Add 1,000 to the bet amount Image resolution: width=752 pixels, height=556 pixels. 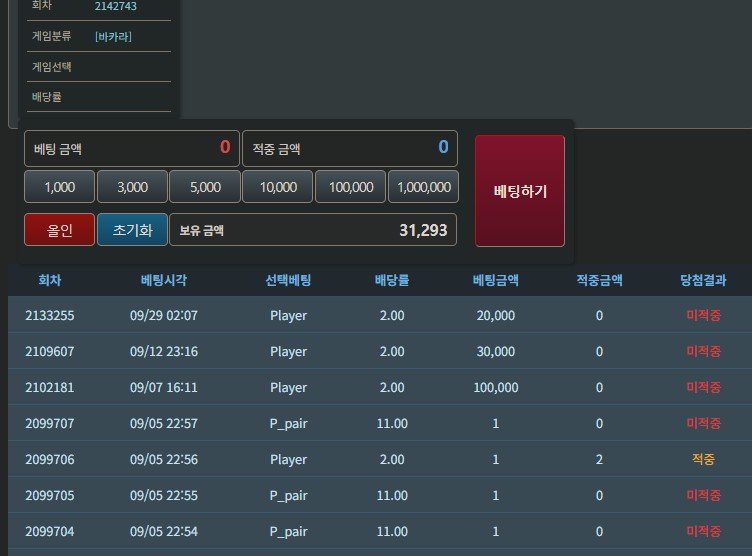point(59,187)
